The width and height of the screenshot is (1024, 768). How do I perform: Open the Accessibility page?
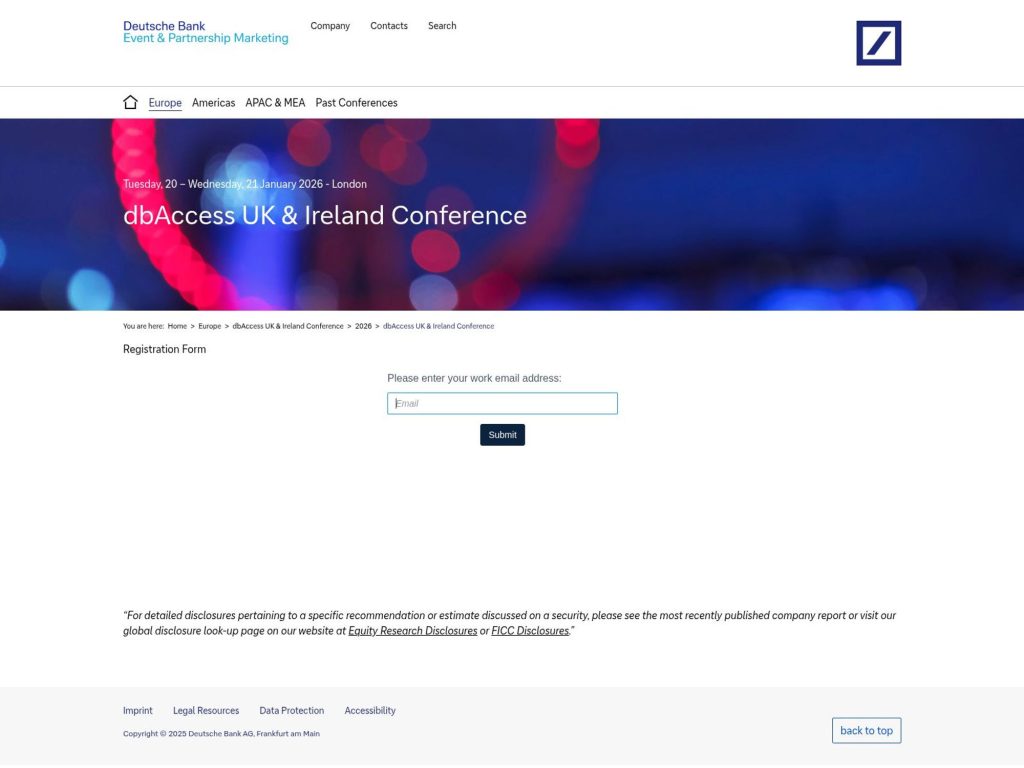coord(370,710)
